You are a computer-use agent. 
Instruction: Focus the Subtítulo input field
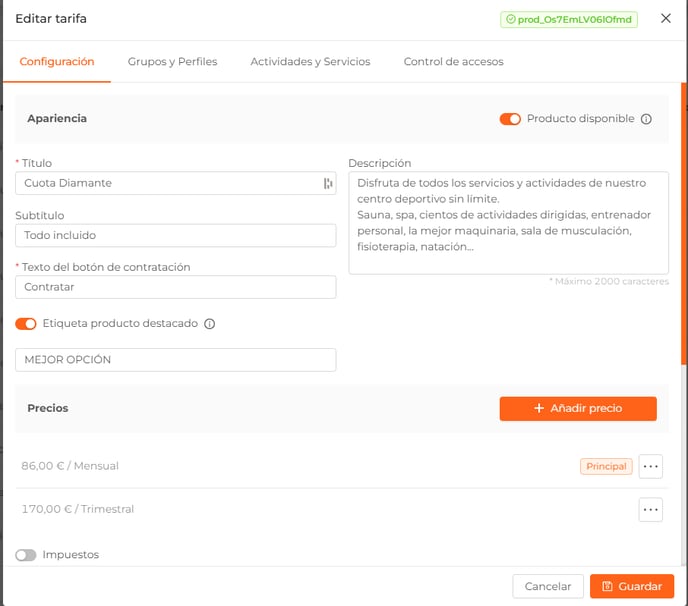[x=176, y=235]
